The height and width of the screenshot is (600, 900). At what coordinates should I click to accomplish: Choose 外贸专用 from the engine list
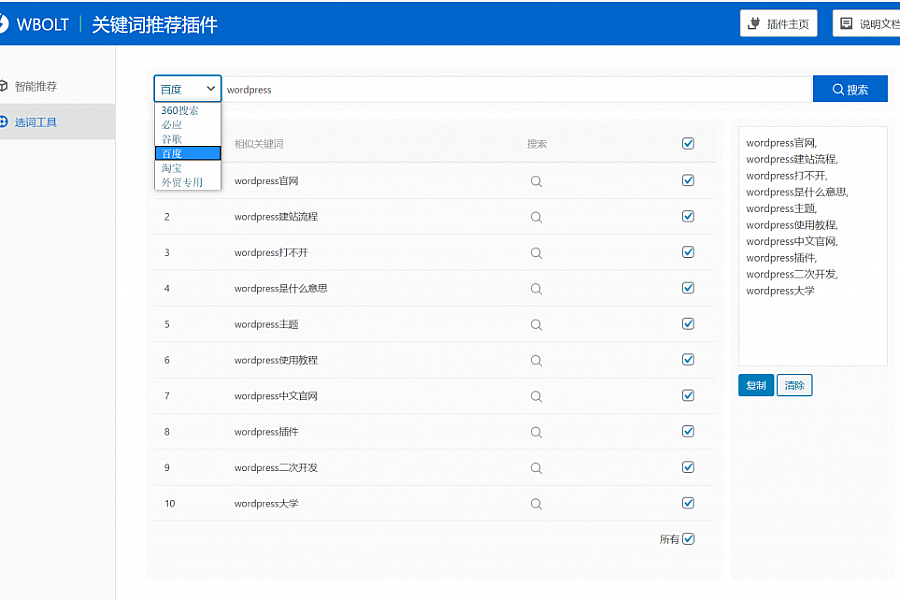[x=188, y=182]
